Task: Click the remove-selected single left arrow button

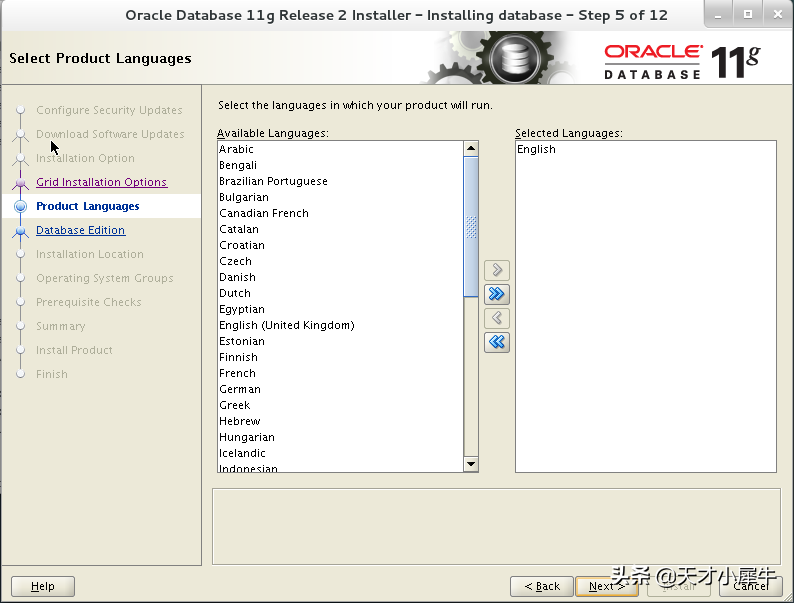Action: click(x=497, y=318)
